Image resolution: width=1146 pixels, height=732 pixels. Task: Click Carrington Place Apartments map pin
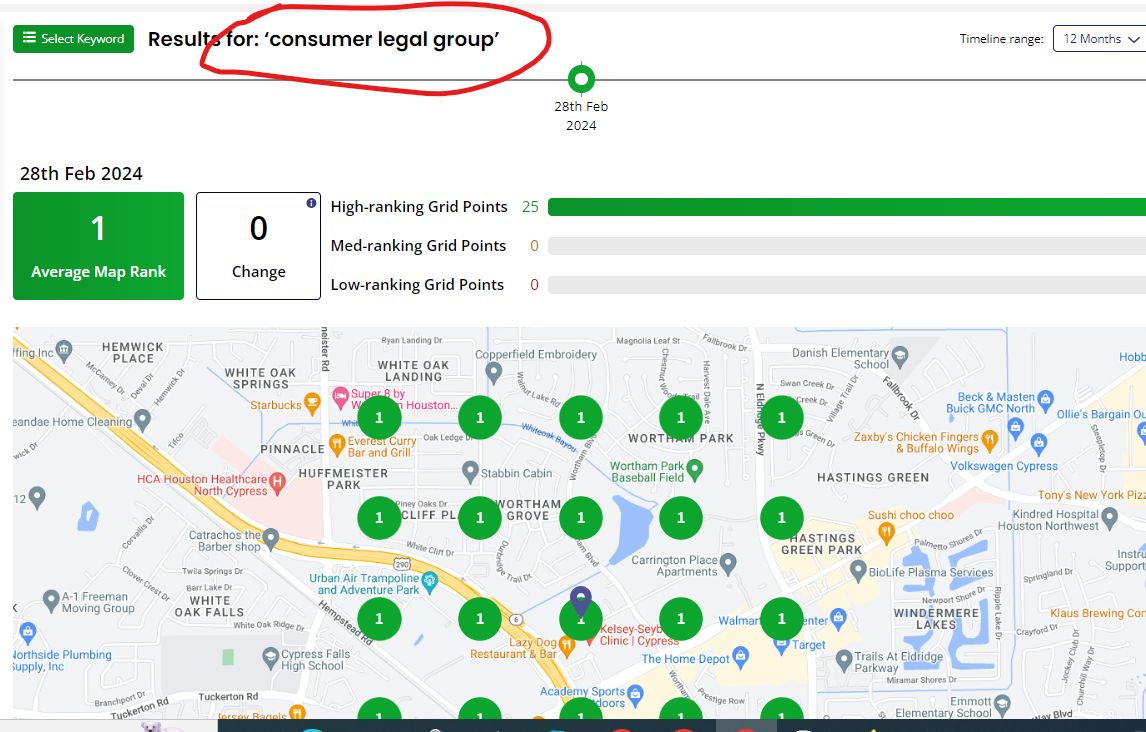(727, 562)
